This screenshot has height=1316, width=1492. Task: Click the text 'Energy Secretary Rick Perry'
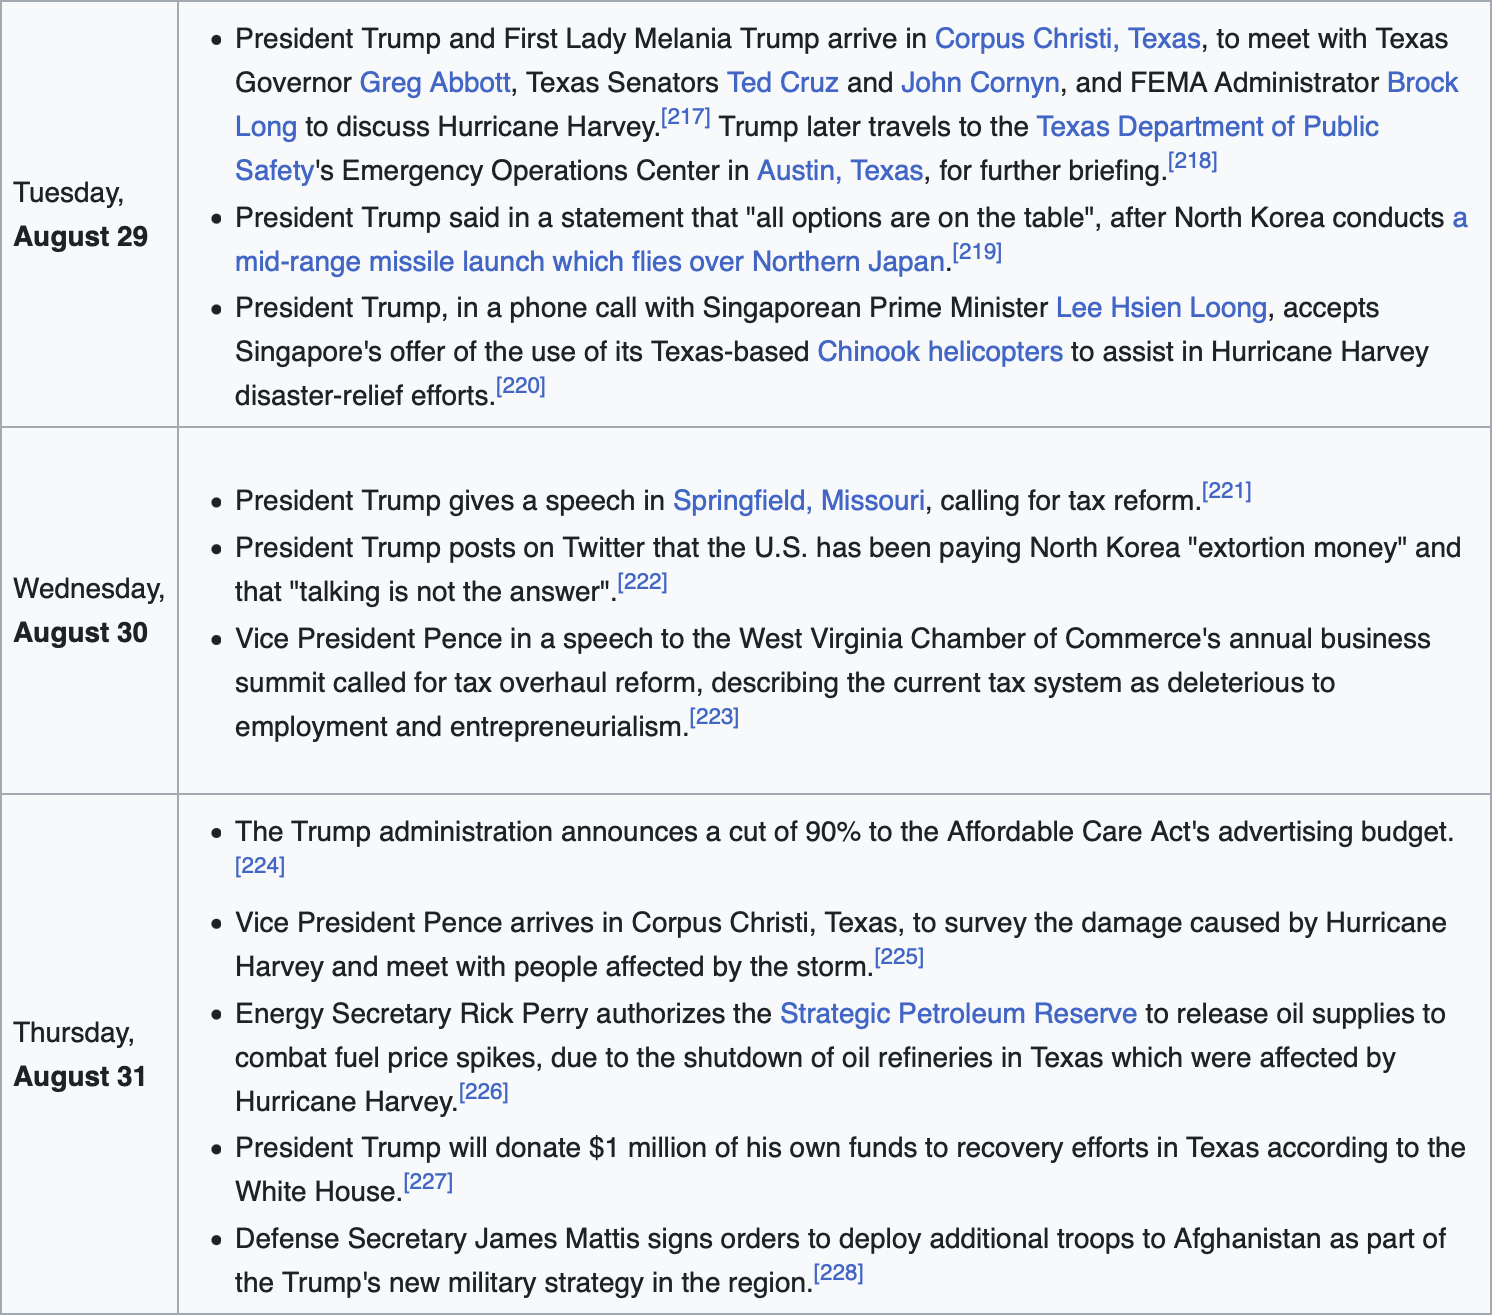(x=411, y=1014)
